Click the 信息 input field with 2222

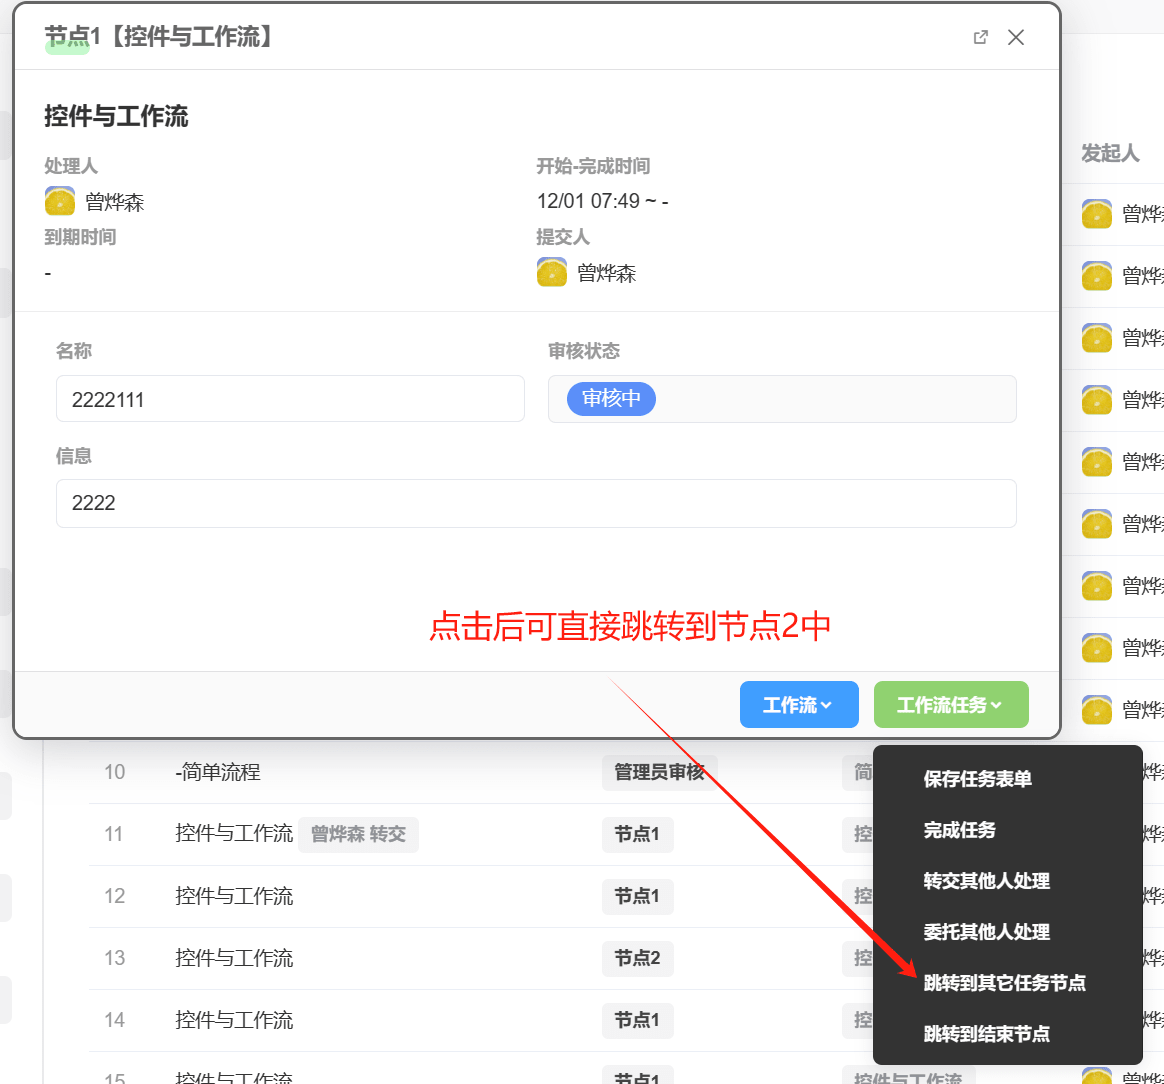click(536, 503)
